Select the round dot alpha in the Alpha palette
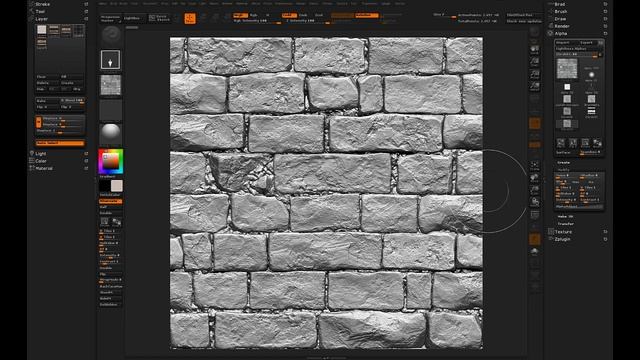This screenshot has width=640, height=360. coord(591,75)
